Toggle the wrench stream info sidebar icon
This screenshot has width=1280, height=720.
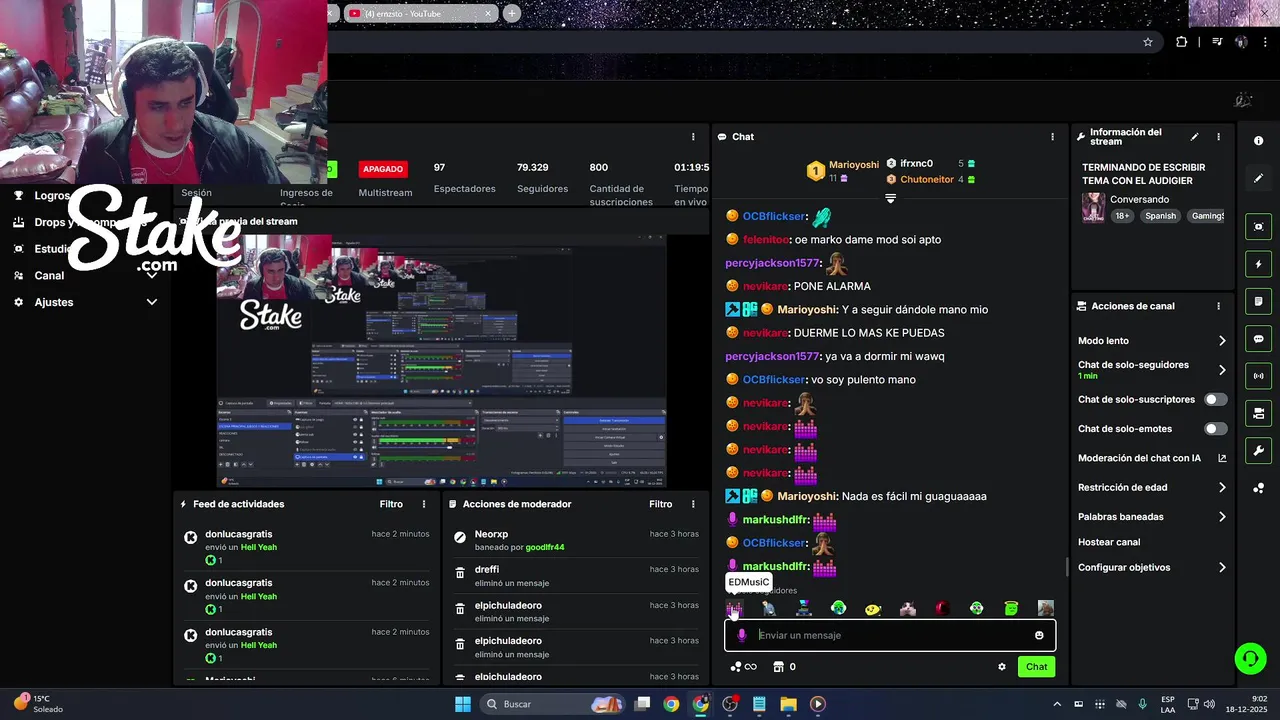(1258, 451)
